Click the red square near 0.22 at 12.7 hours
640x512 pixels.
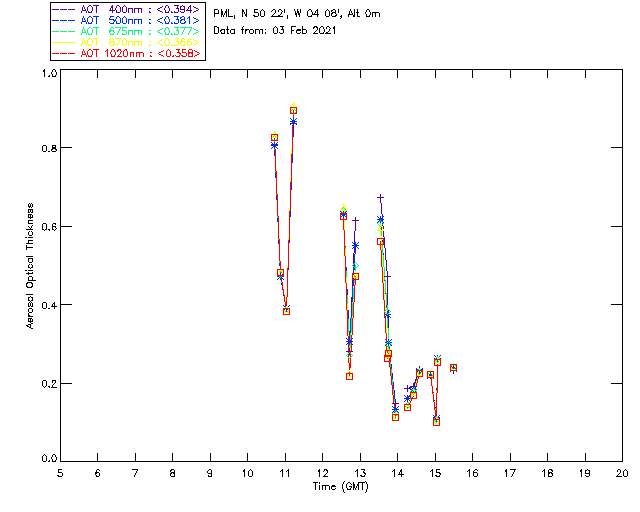[349, 376]
